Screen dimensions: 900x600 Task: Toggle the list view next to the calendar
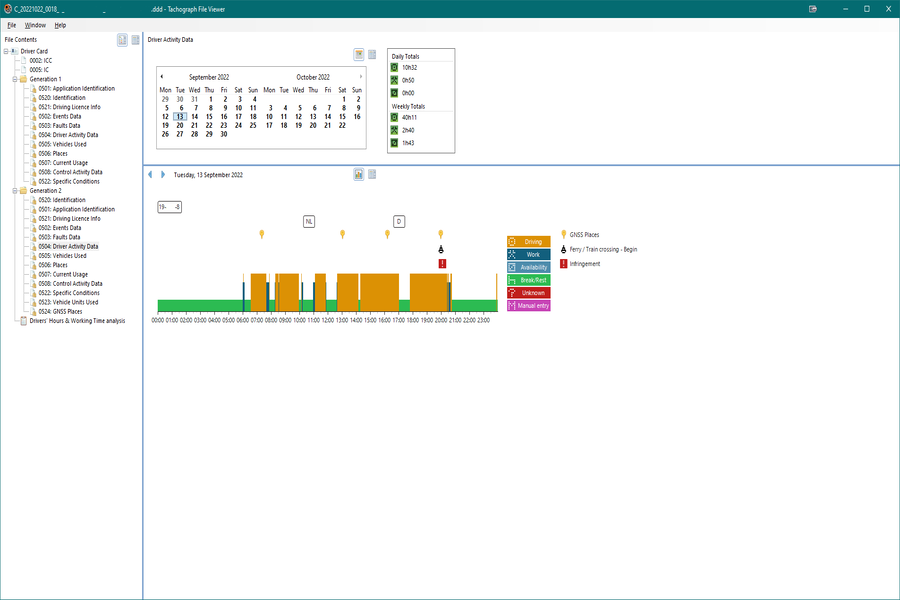(372, 55)
